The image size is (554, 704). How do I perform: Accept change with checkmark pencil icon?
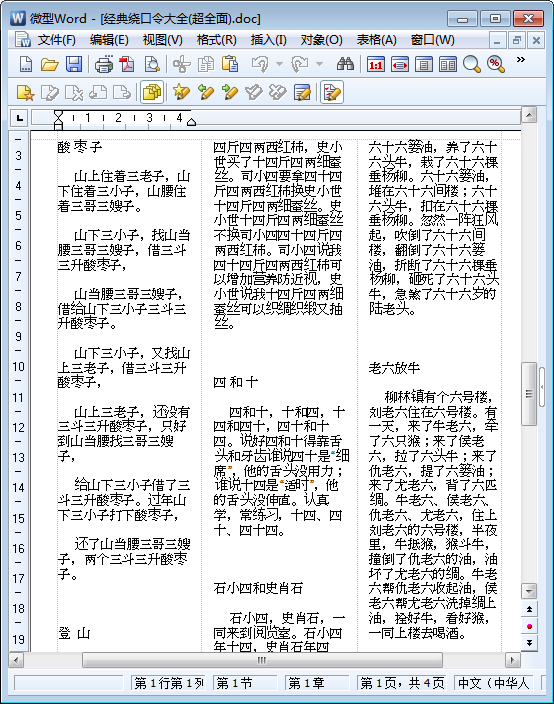tap(254, 92)
